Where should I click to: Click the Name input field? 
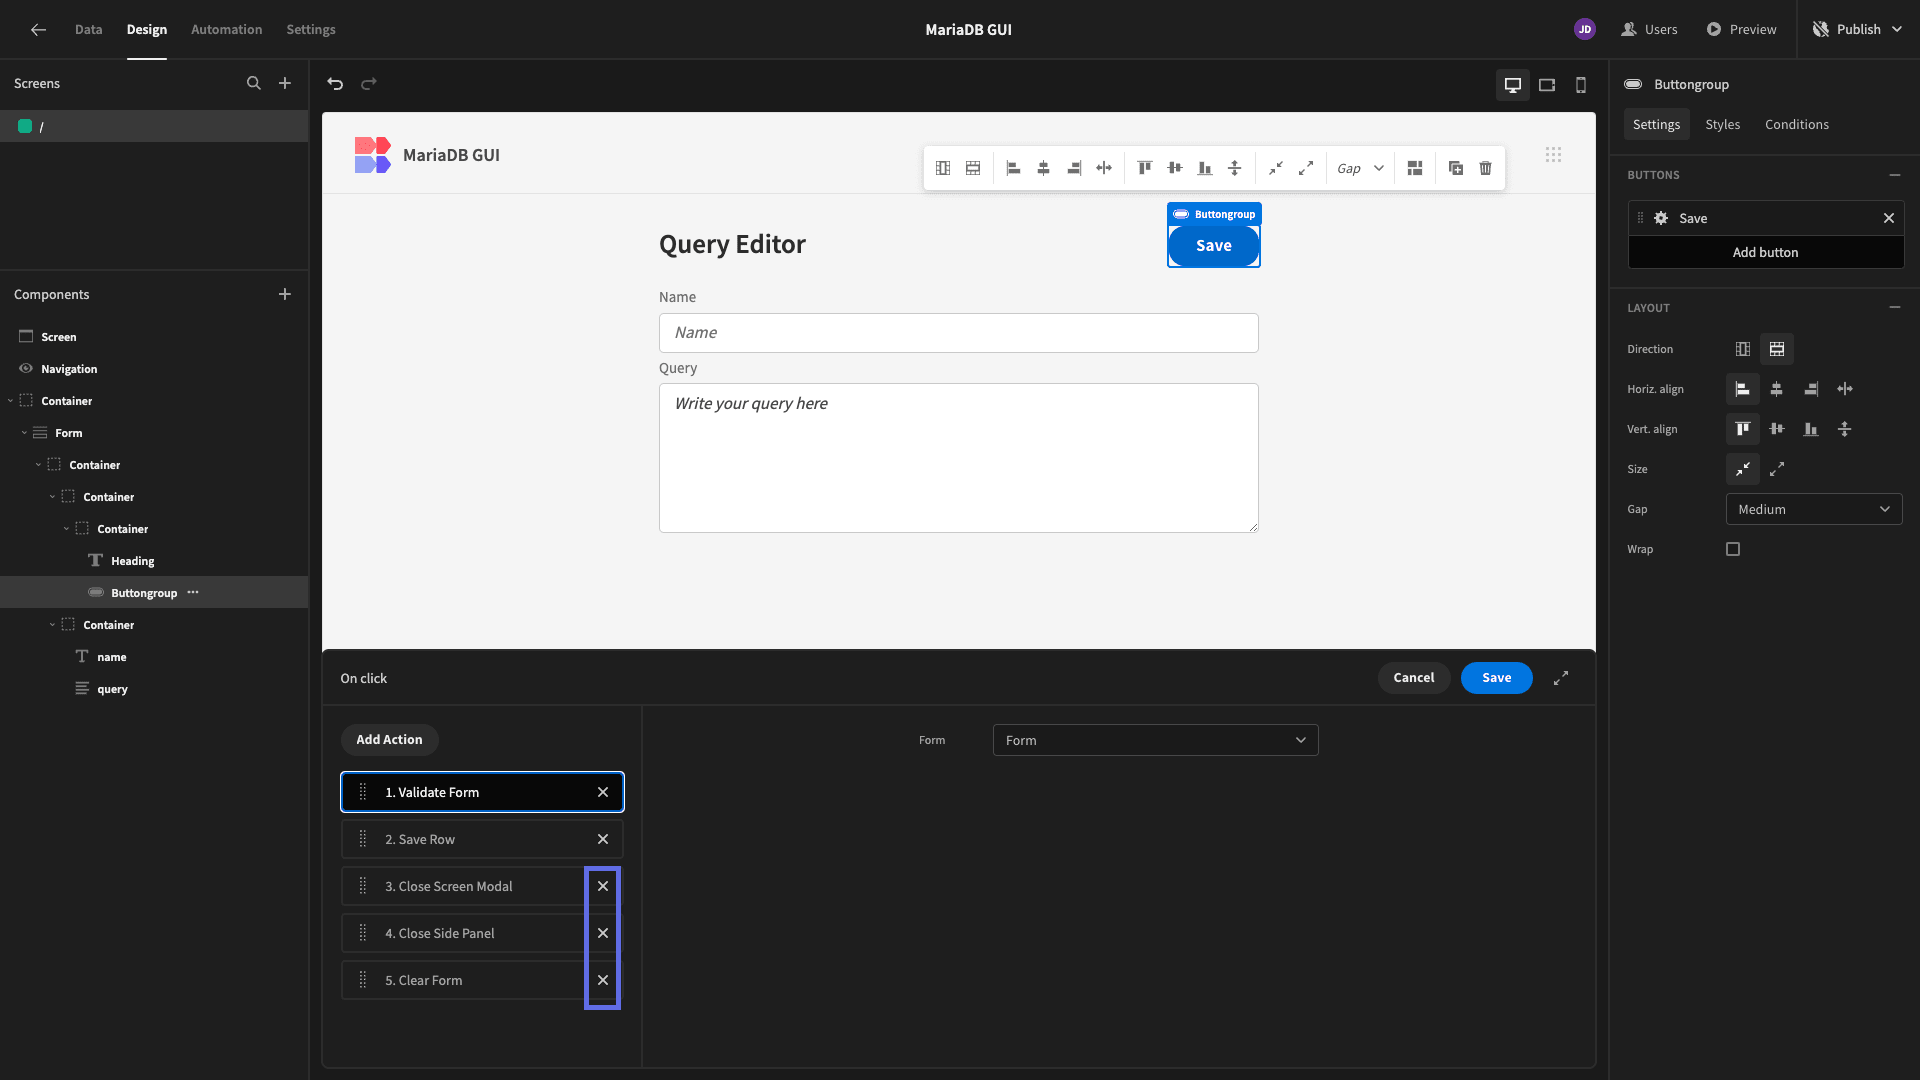pos(958,333)
